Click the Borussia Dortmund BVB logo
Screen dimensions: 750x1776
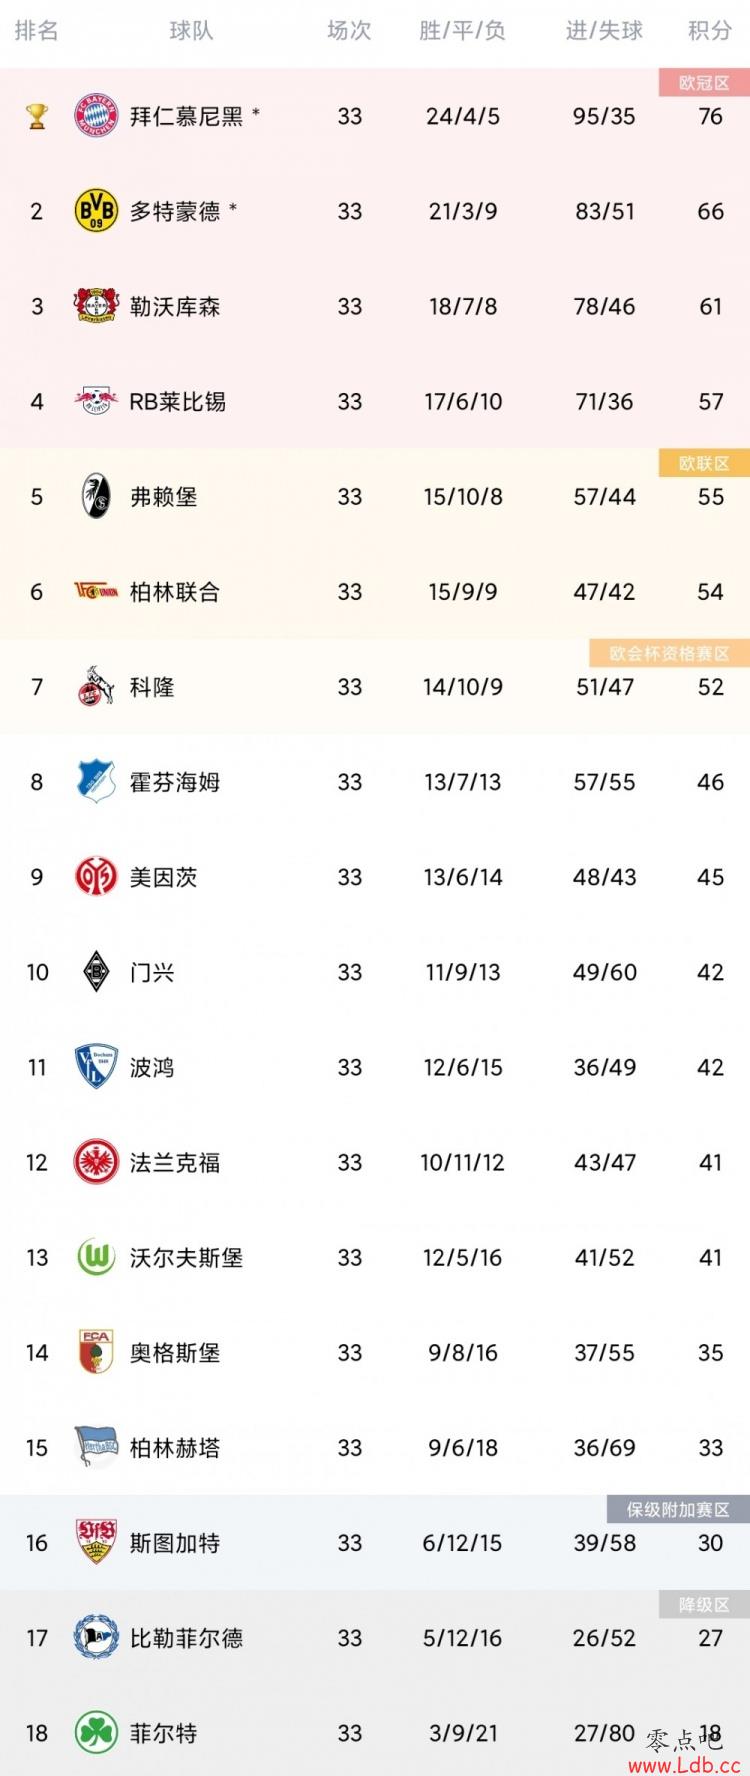coord(97,211)
